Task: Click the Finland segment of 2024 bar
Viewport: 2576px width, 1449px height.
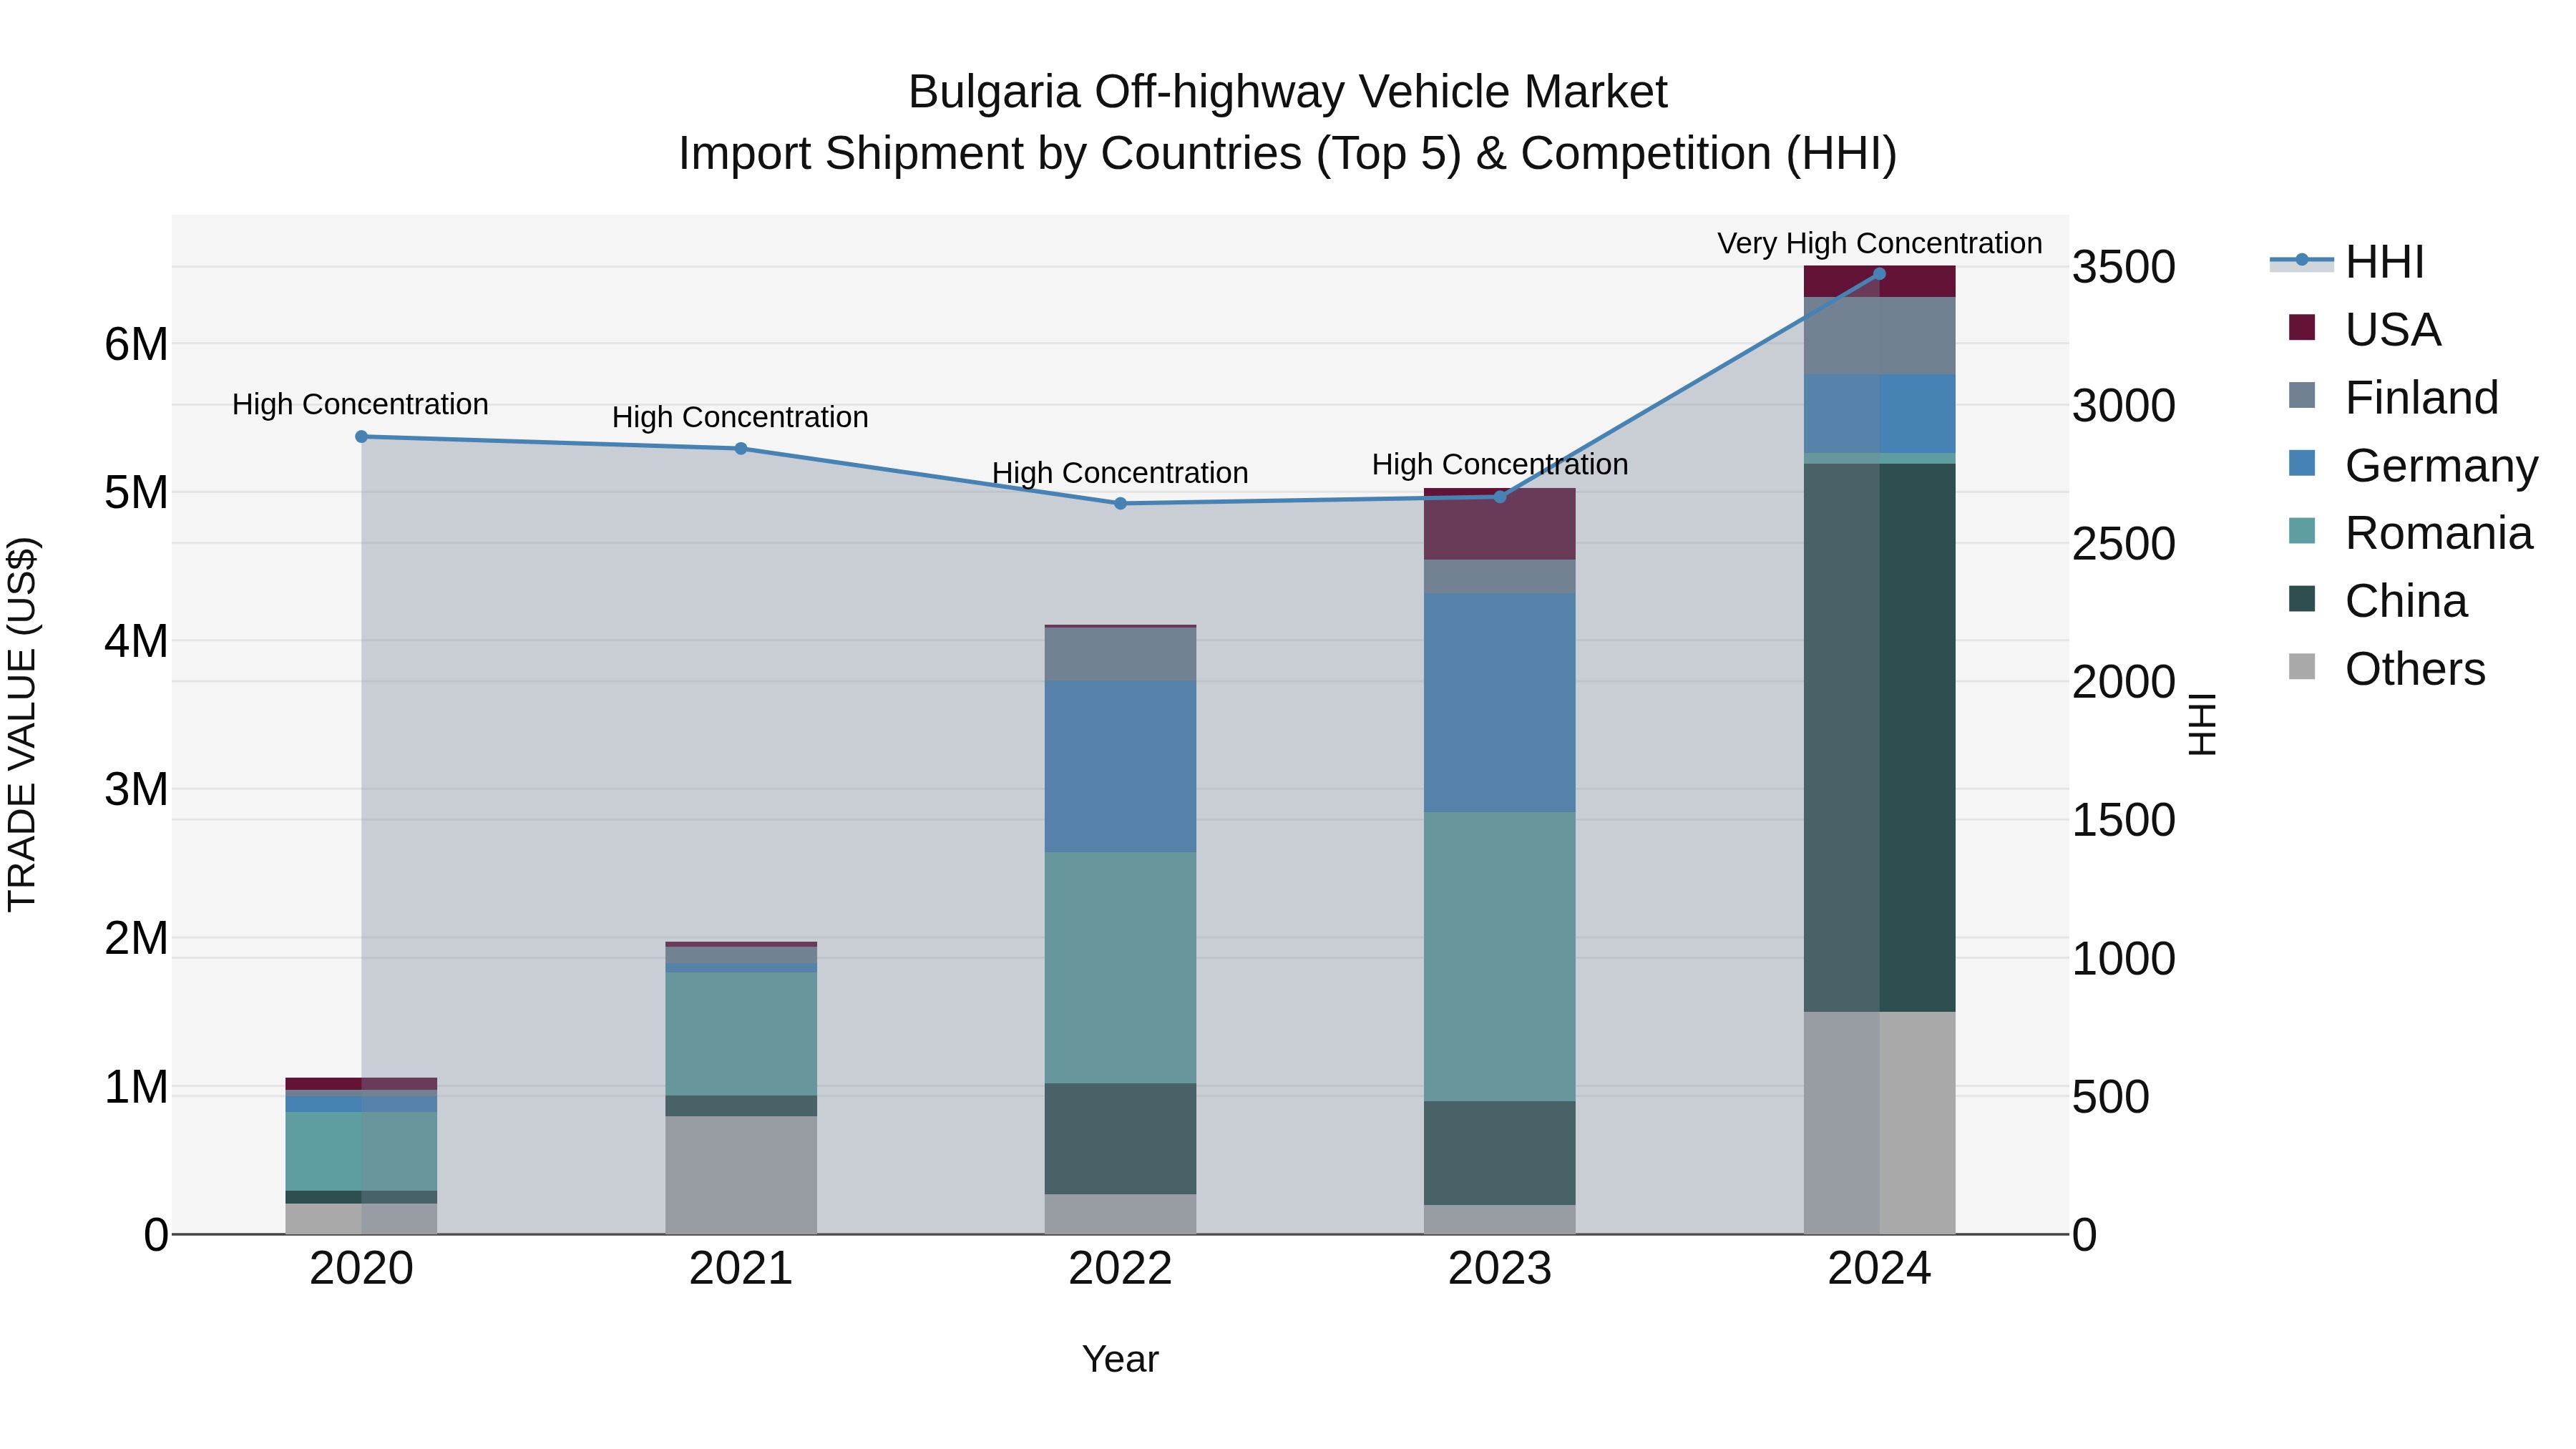Action: coord(1879,336)
